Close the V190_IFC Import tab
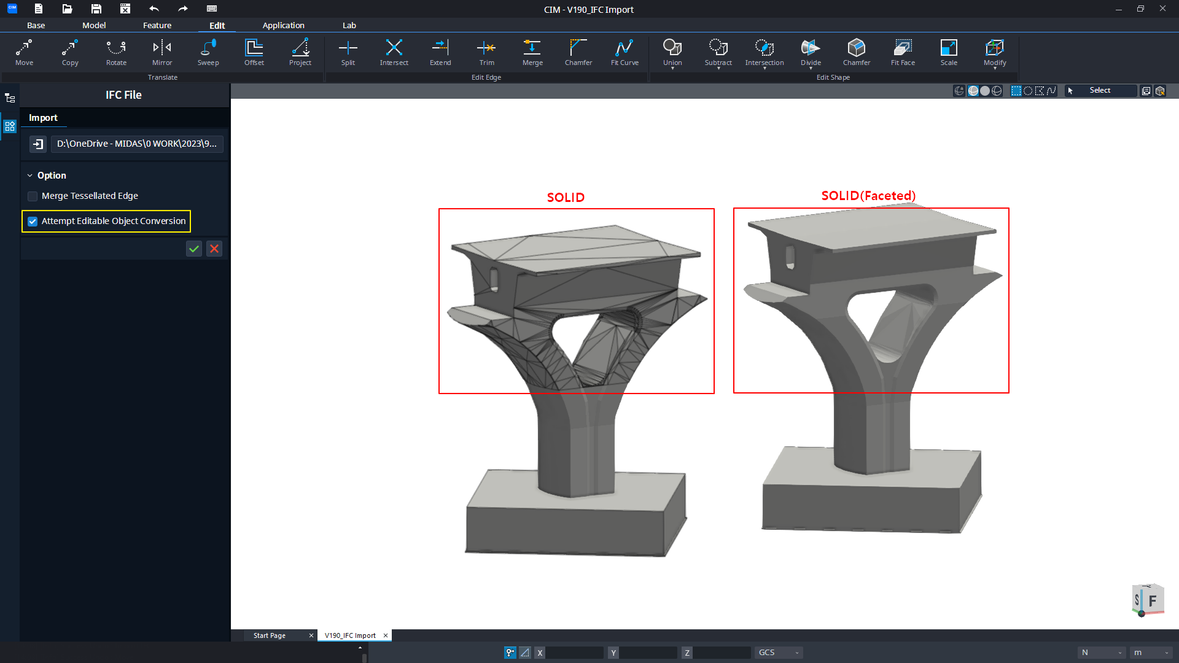This screenshot has height=663, width=1179. pos(386,636)
